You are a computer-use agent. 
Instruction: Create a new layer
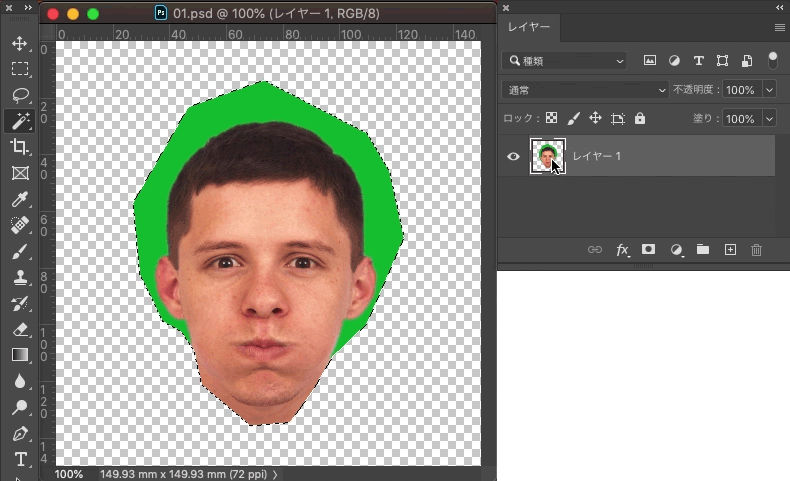[730, 250]
